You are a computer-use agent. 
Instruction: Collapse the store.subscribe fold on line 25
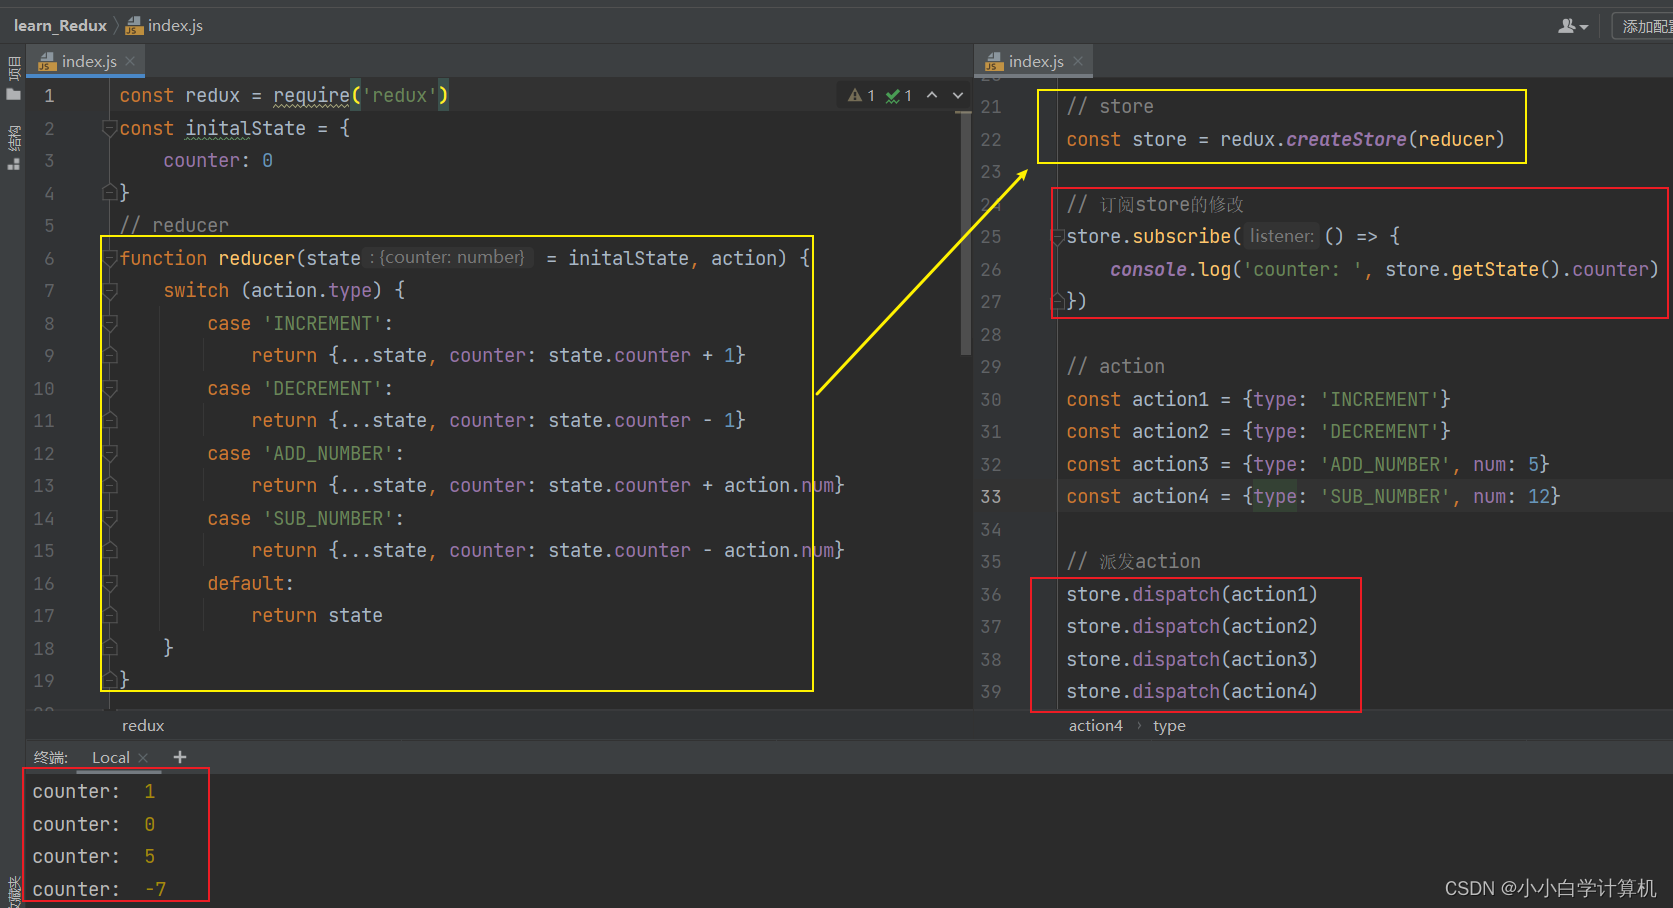tap(1057, 237)
